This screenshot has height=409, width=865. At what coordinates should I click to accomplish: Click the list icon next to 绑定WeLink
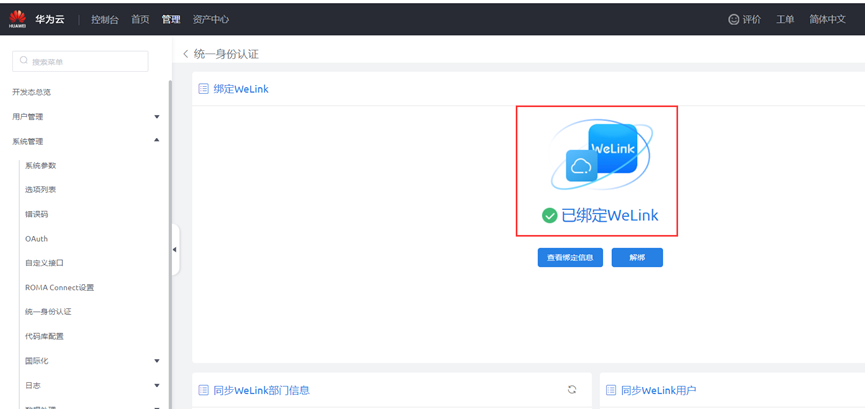point(203,89)
